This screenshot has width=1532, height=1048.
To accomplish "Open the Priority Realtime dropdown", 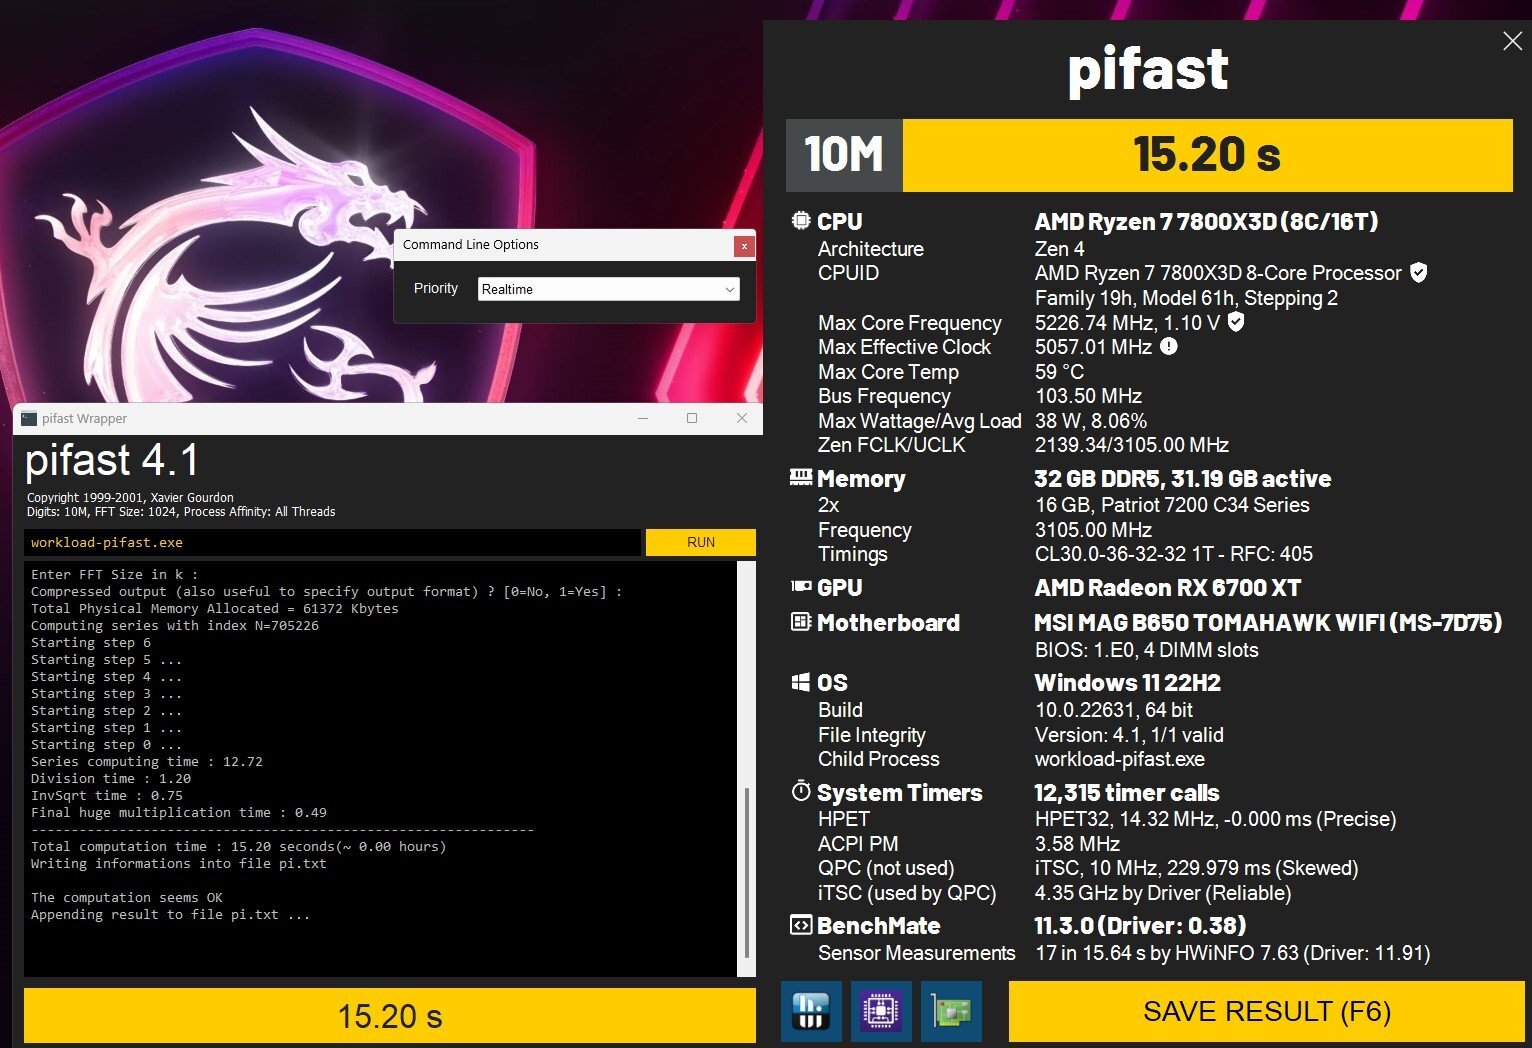I will (609, 289).
